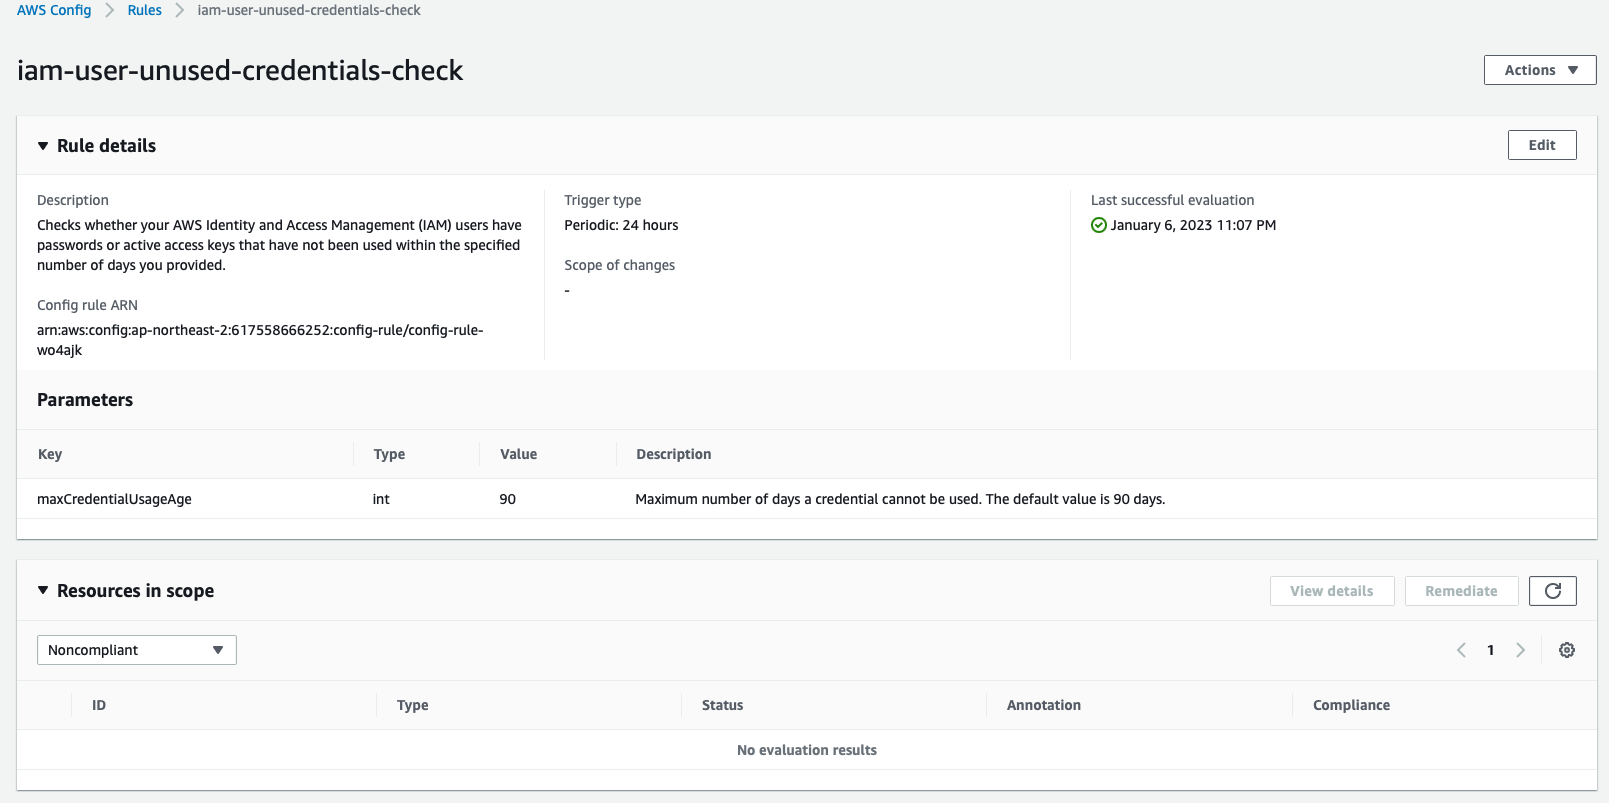Click the ID column header

(99, 705)
